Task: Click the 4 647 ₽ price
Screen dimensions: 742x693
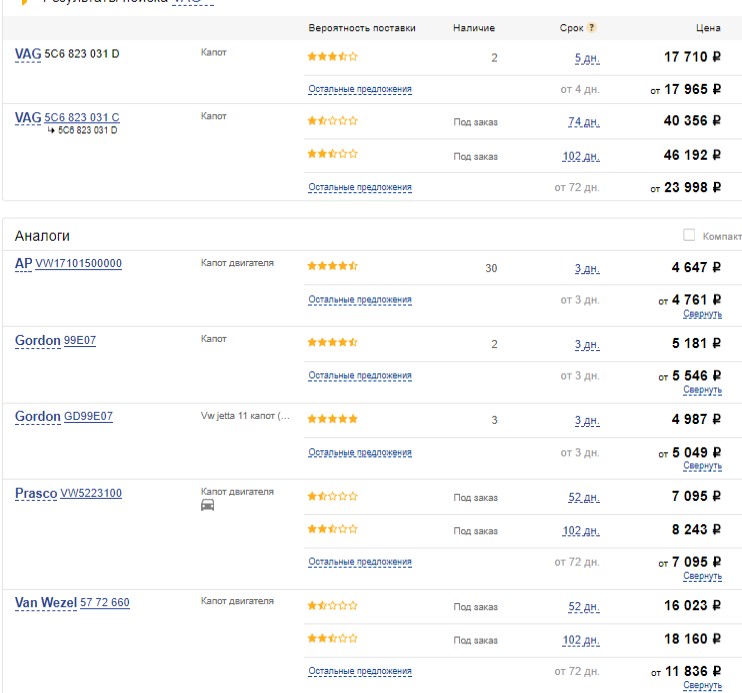Action: pos(696,267)
